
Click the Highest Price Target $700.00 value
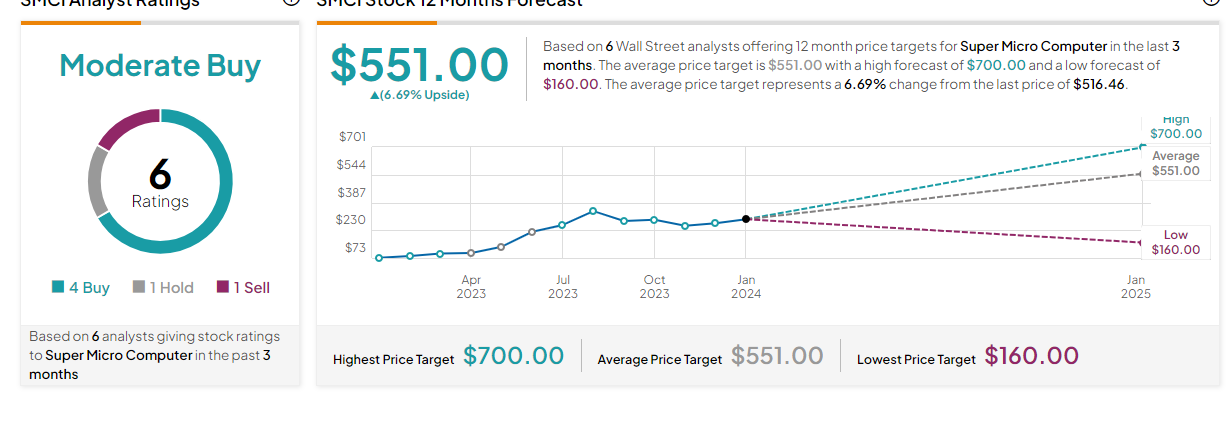[513, 356]
